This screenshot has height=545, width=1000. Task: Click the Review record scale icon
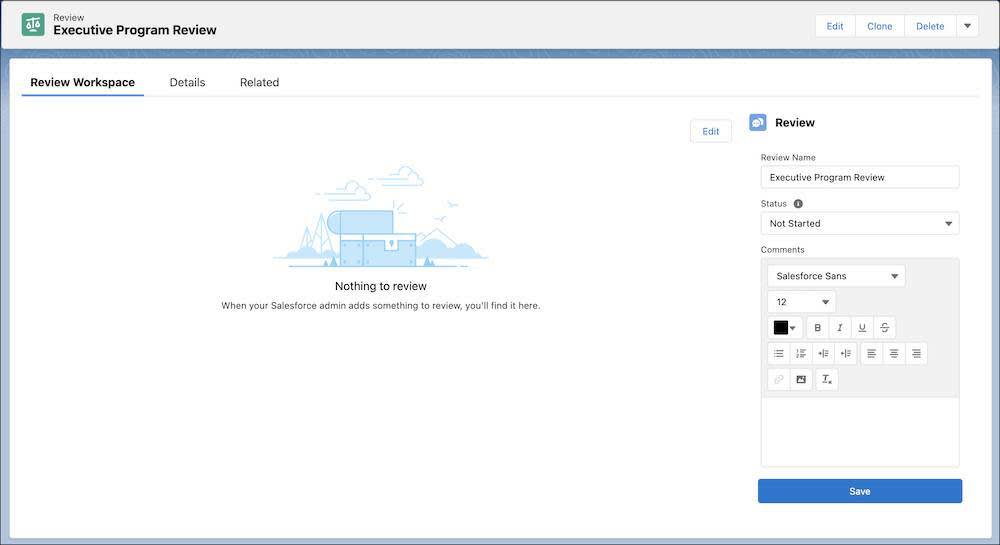click(33, 25)
